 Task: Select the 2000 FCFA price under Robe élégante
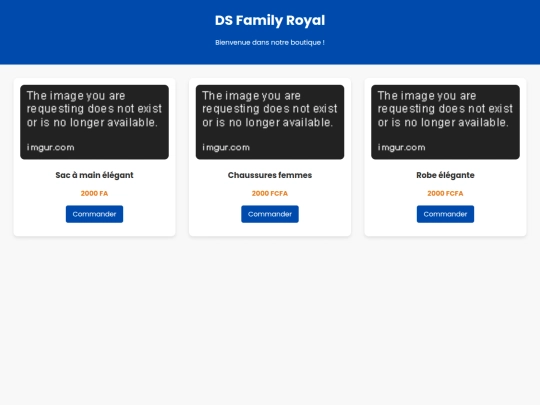445,193
